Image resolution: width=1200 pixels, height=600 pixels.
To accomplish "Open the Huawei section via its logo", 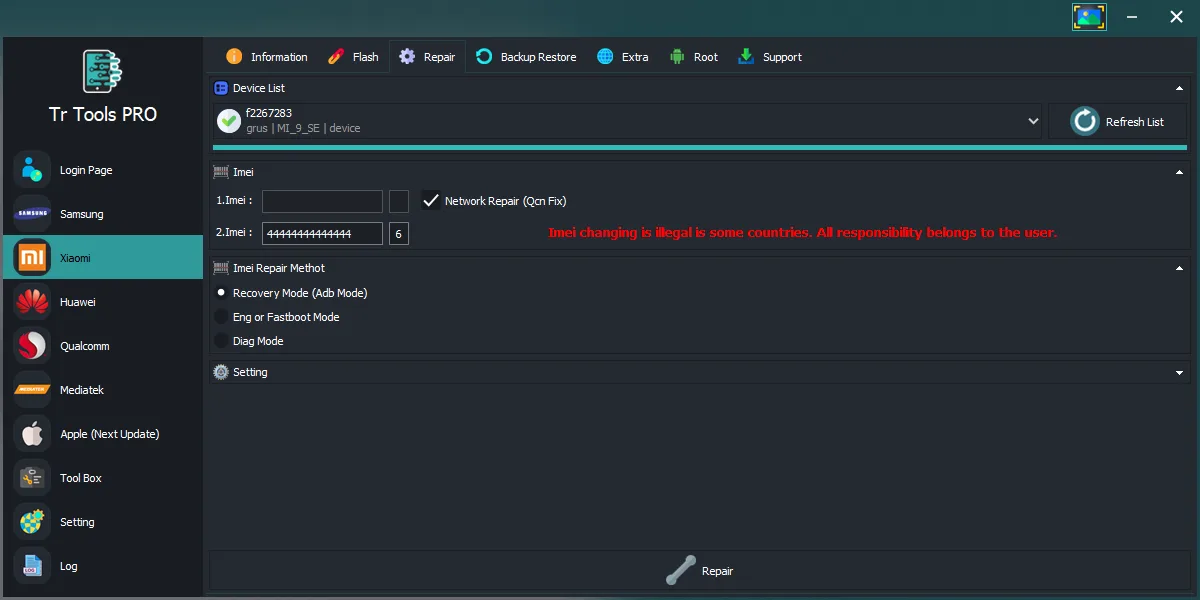I will click(x=32, y=301).
